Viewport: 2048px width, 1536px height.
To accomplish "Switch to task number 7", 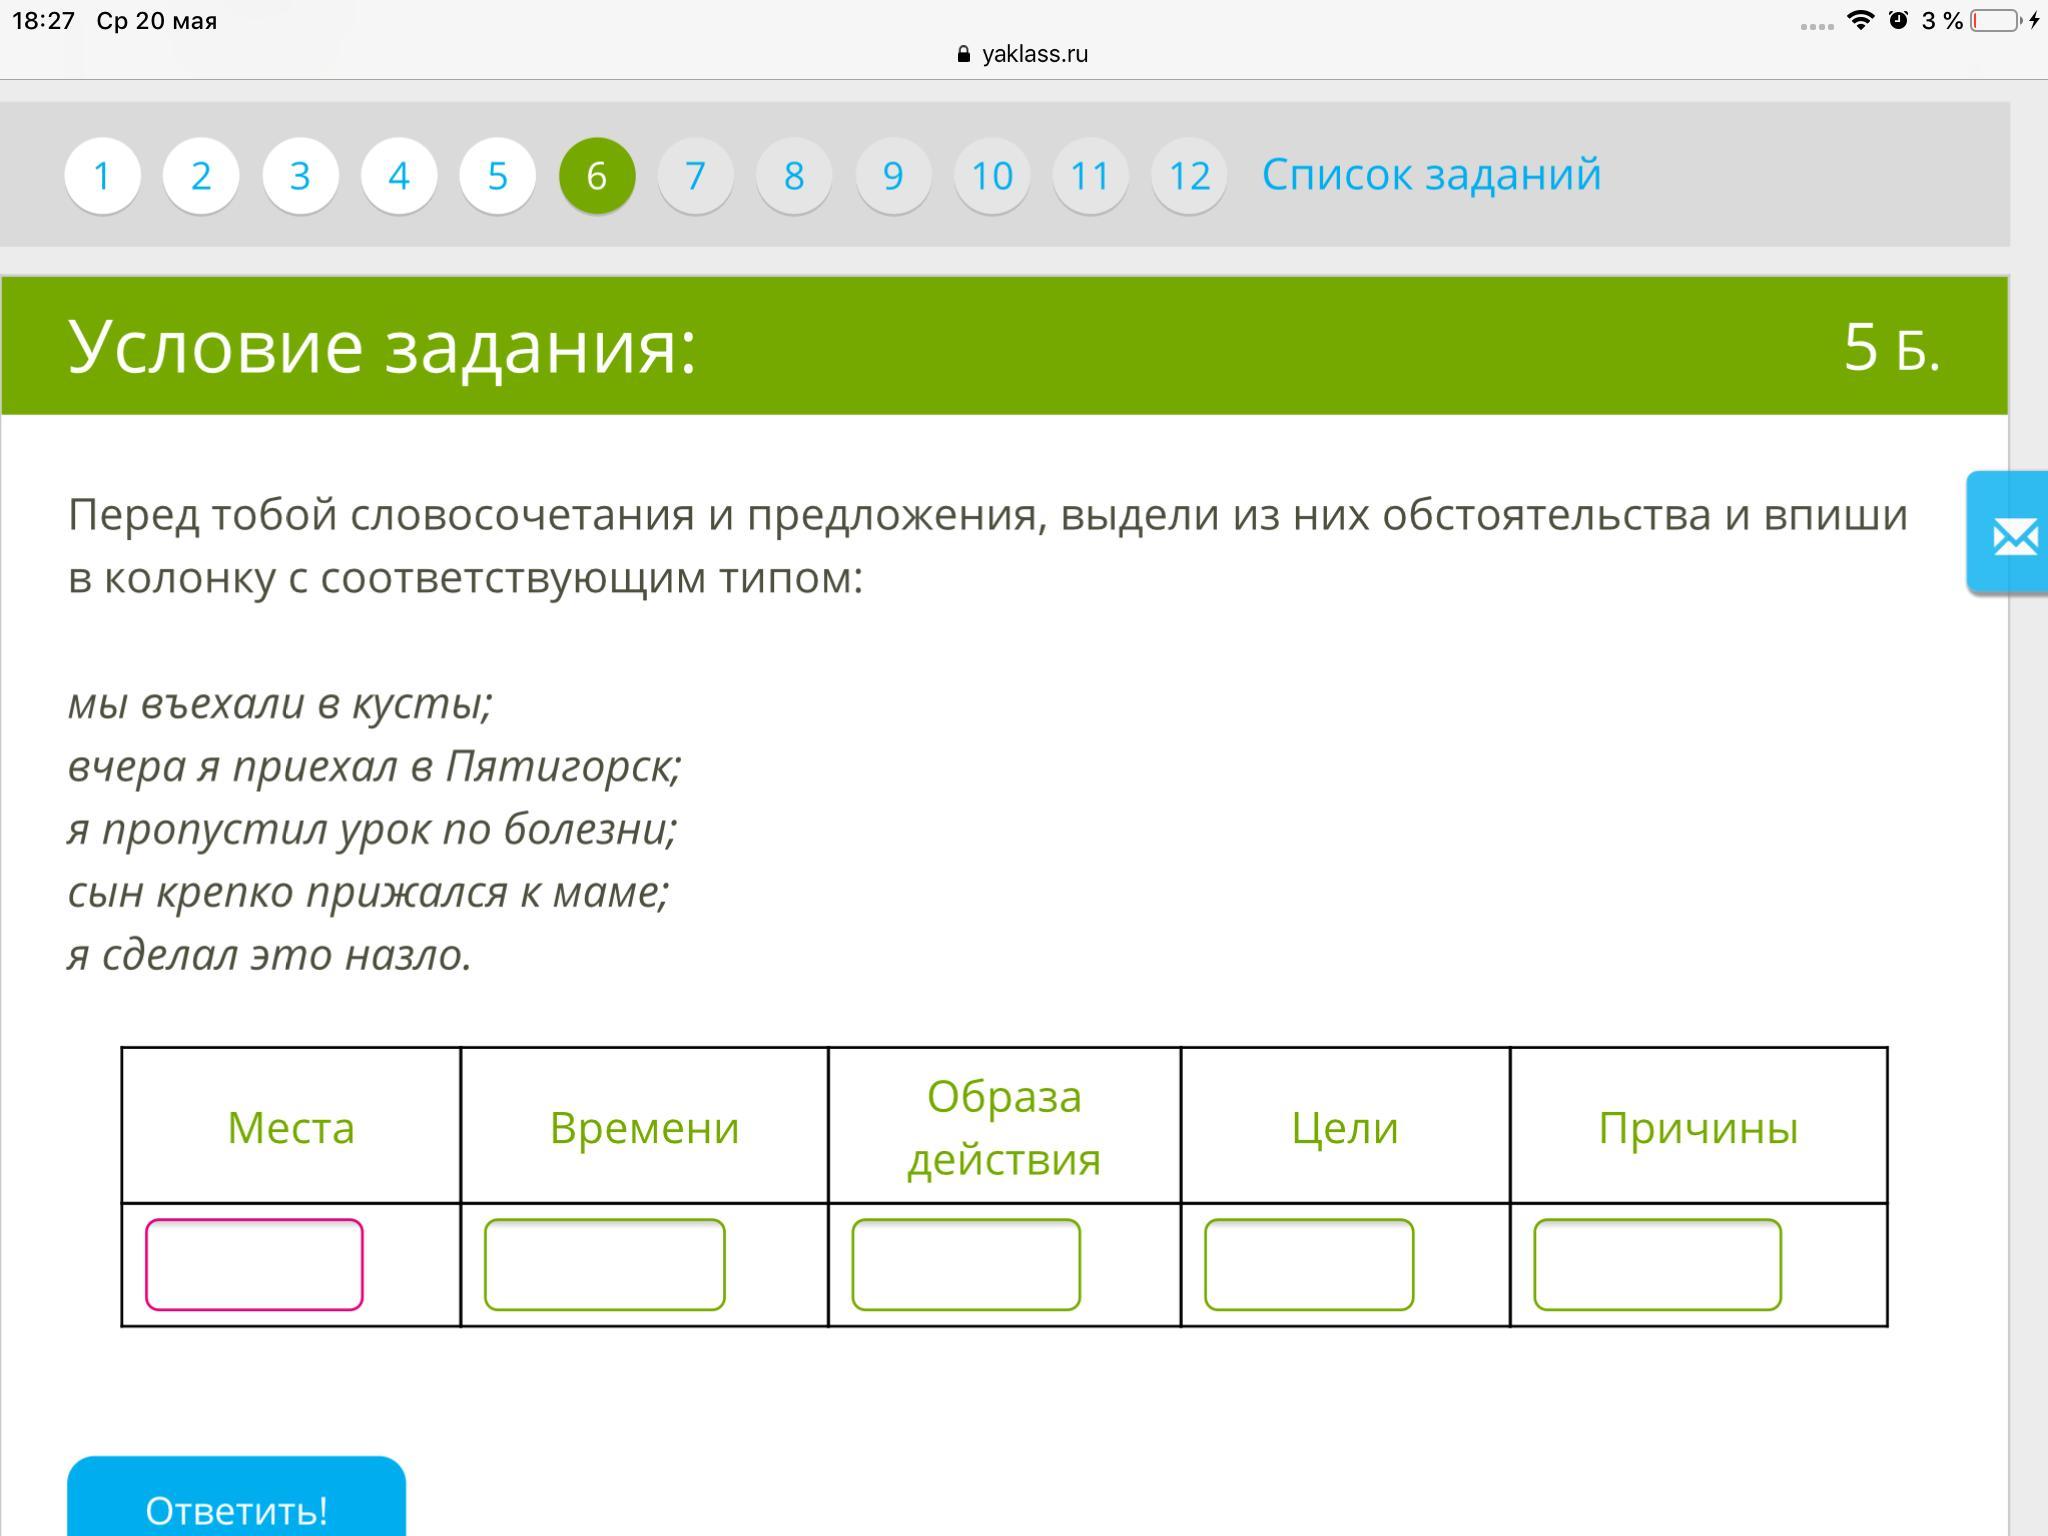I will (x=695, y=176).
